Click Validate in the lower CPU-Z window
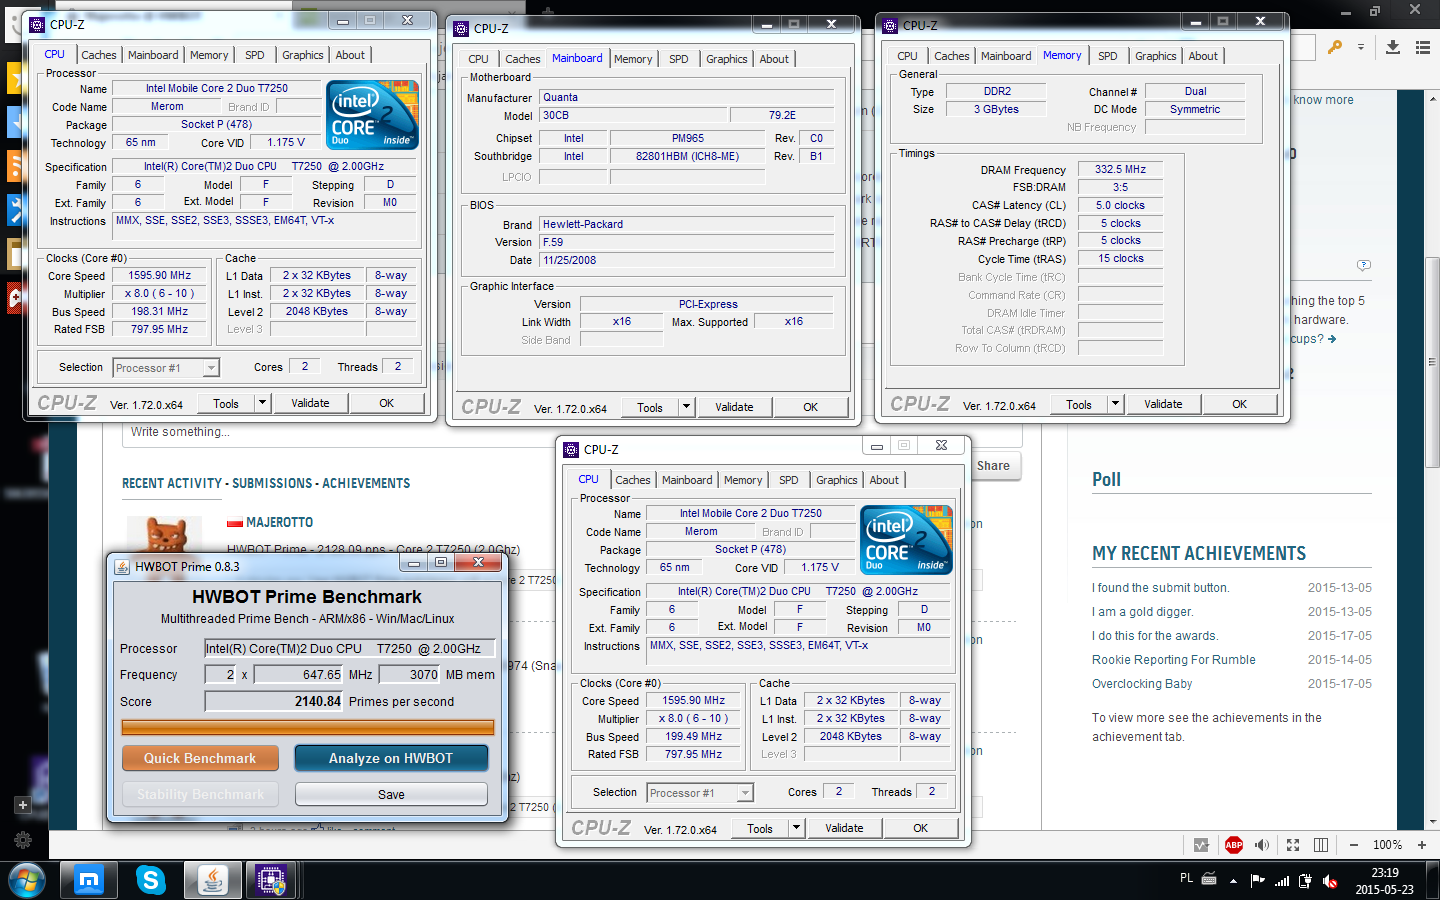Image resolution: width=1440 pixels, height=900 pixels. 844,828
